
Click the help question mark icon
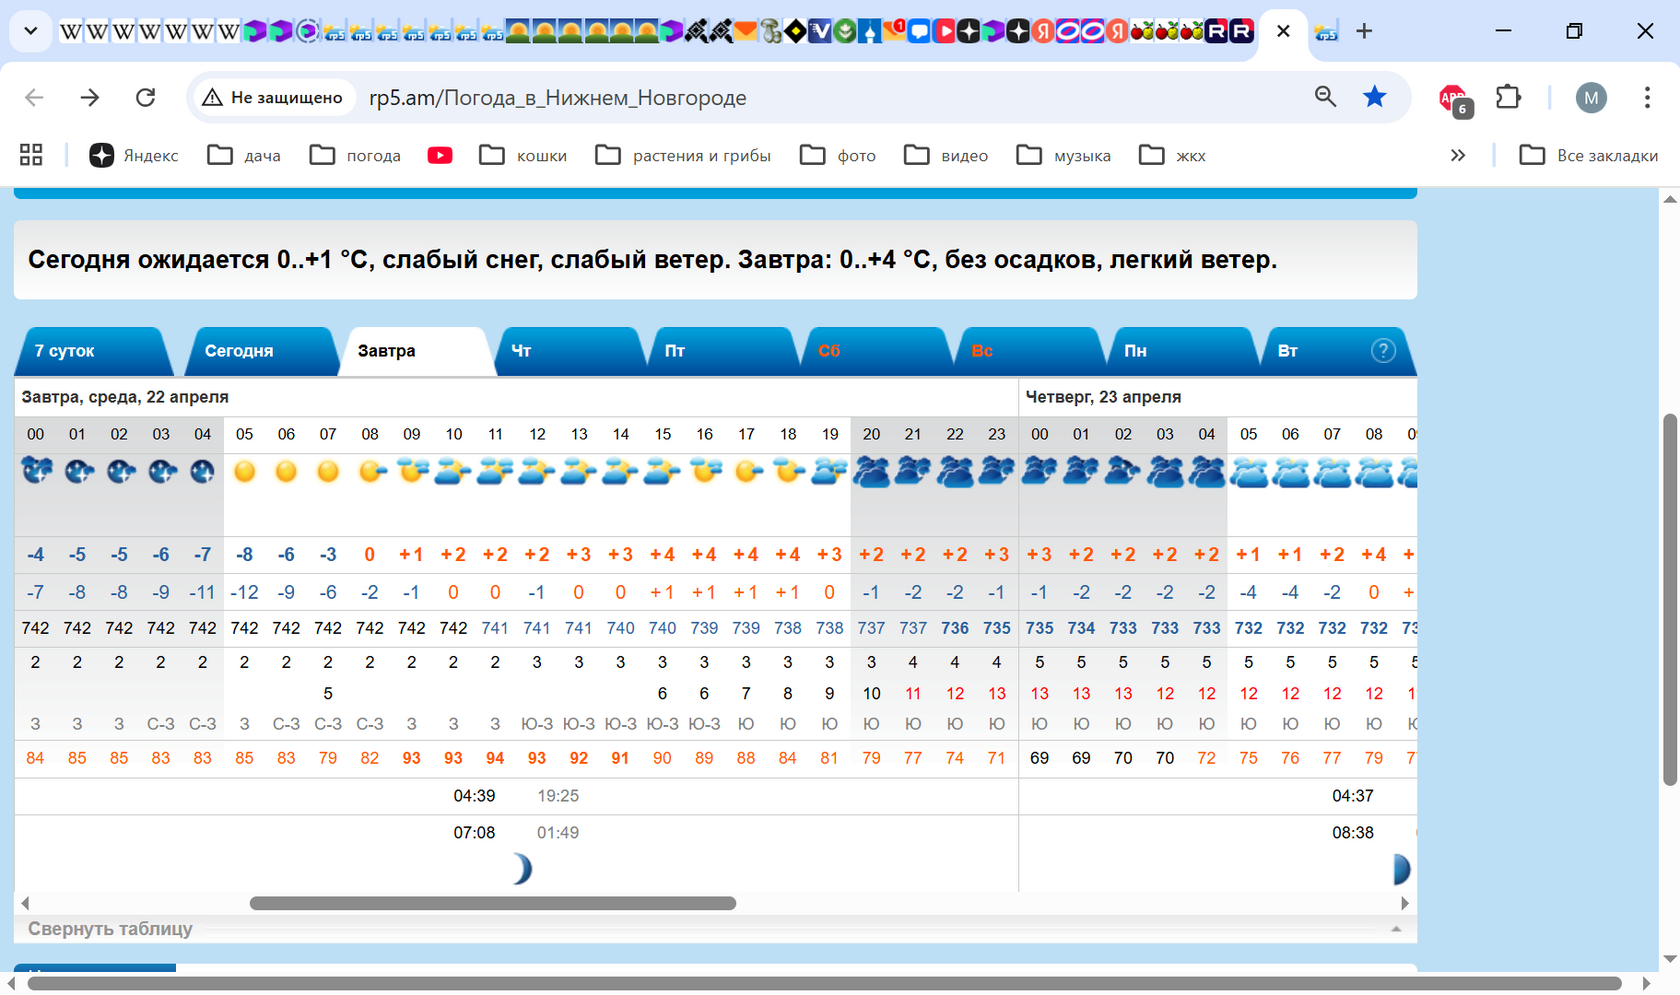point(1383,351)
